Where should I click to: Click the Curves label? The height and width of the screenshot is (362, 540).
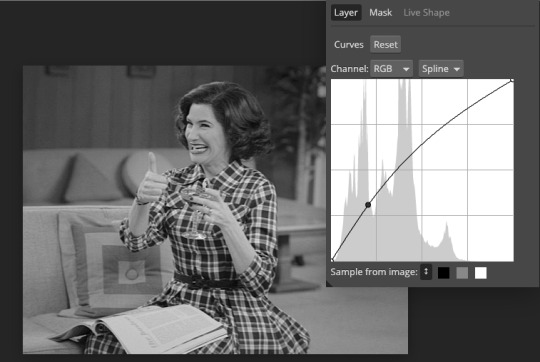click(349, 45)
